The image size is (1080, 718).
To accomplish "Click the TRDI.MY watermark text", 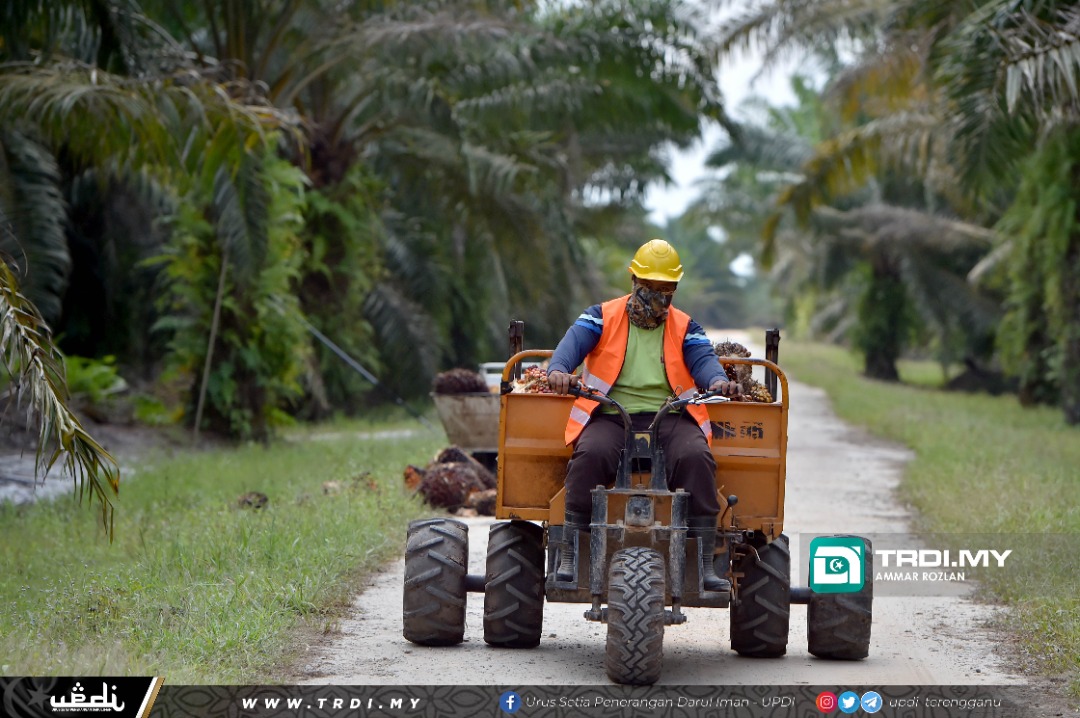I will coord(942,558).
